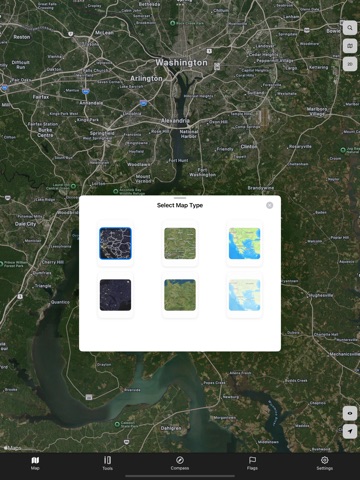Select the Mount Vernon label

coord(143,179)
